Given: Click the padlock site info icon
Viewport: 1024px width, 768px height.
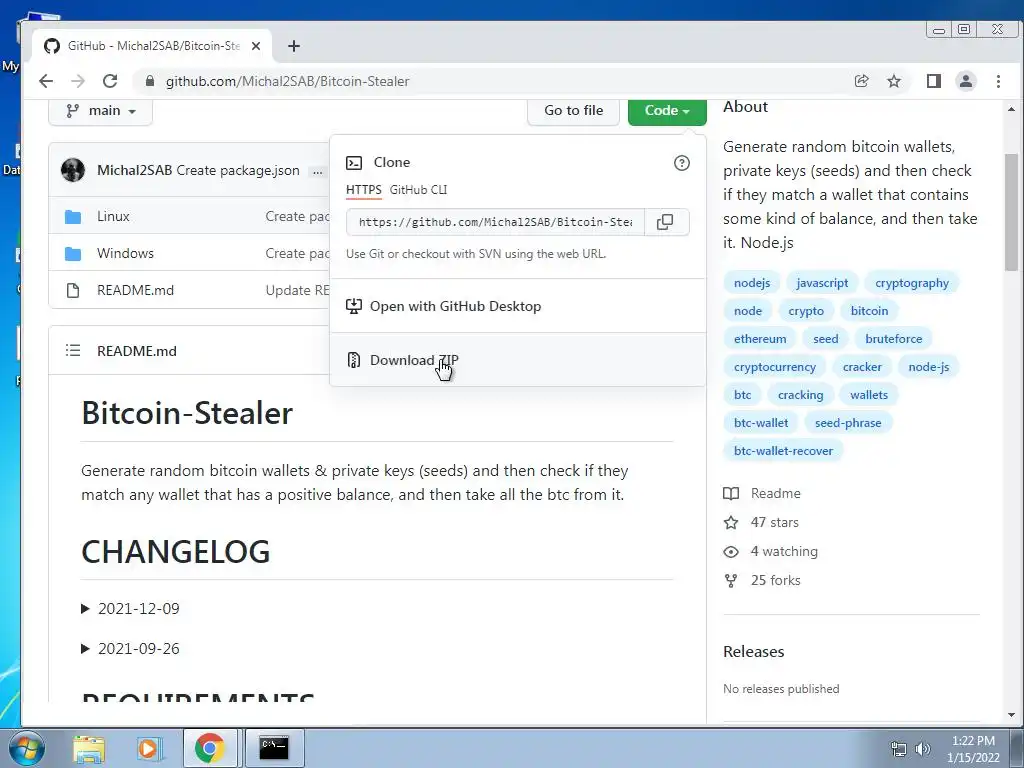Looking at the screenshot, I should 150,81.
